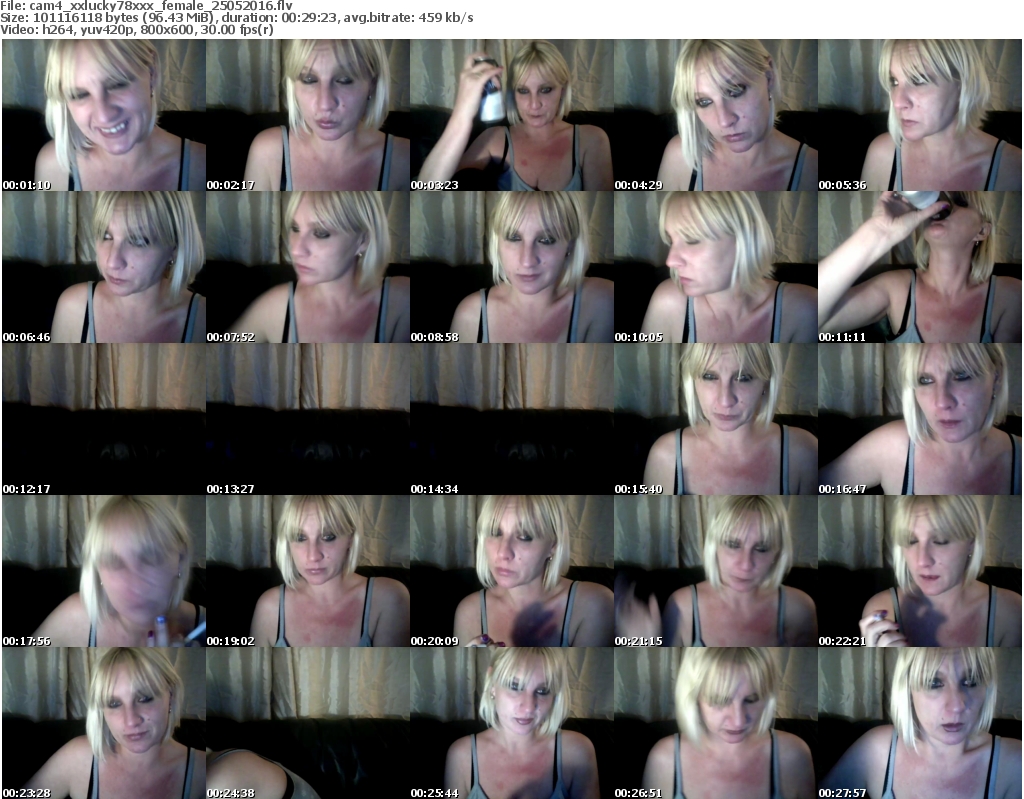Select the thumbnail stamped 00:11:11
Screen dimensions: 1024x799
(920, 267)
